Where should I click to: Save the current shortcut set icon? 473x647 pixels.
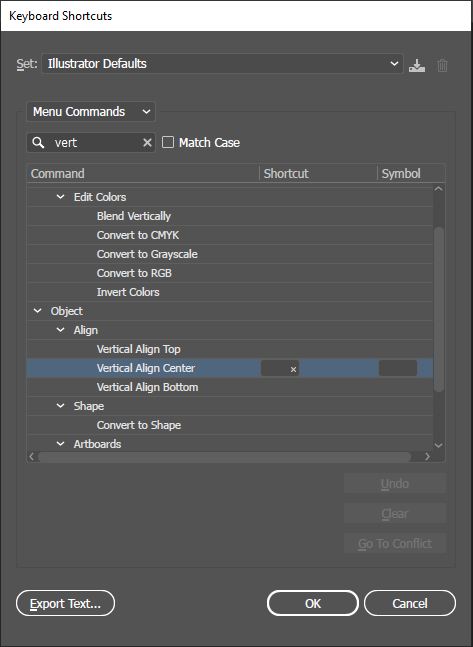416,65
